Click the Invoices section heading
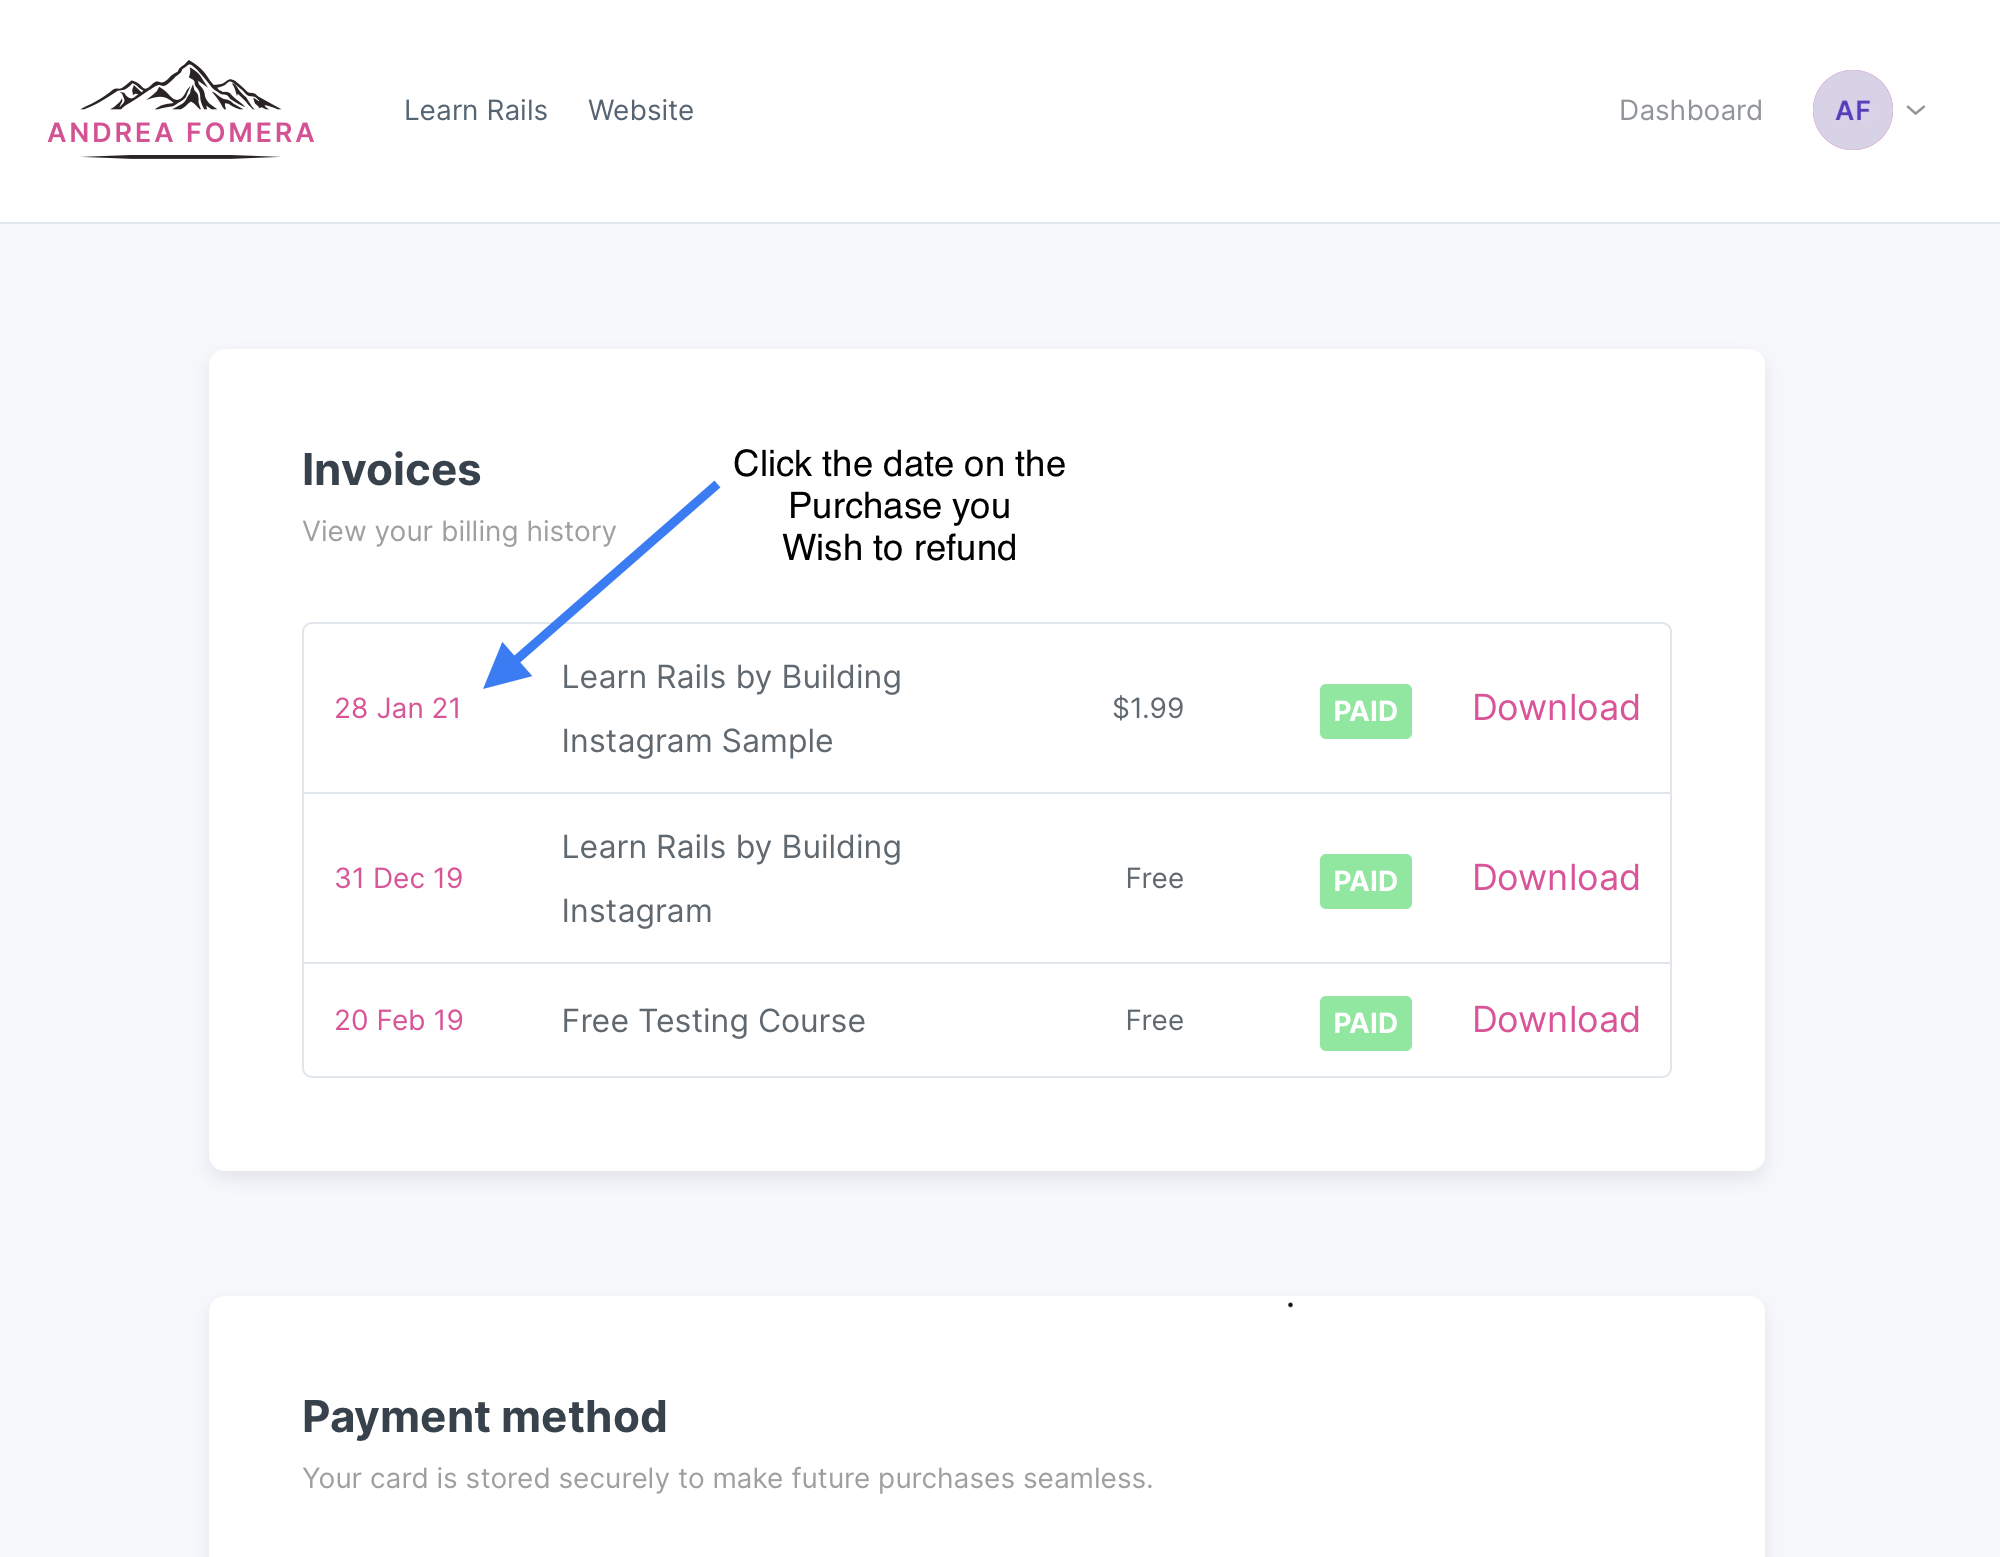Viewport: 2000px width, 1557px height. coord(391,470)
